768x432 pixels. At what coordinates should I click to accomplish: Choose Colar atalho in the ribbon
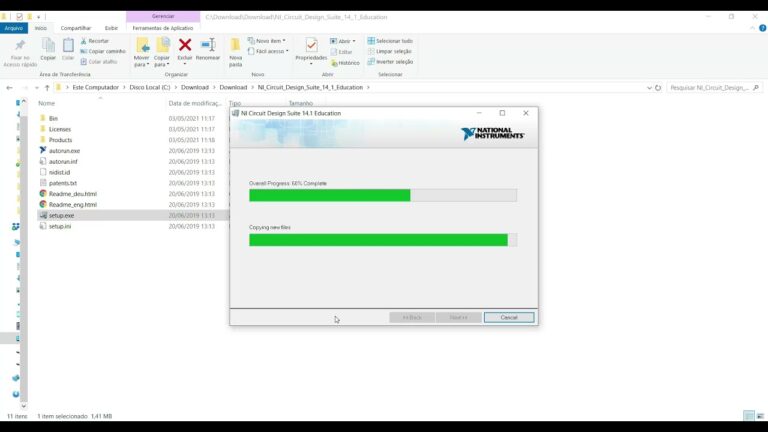[x=98, y=62]
